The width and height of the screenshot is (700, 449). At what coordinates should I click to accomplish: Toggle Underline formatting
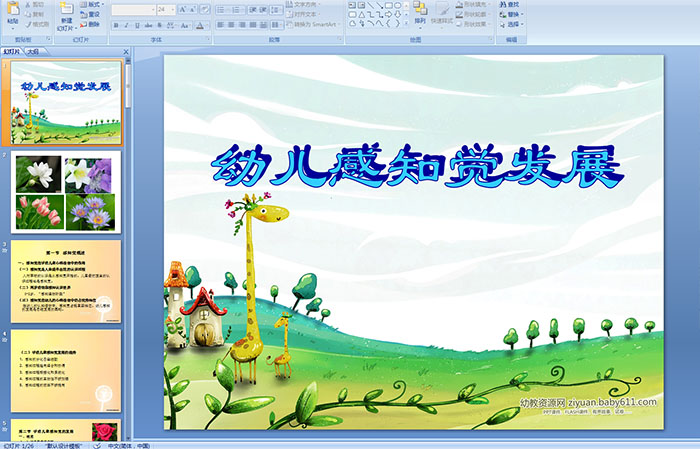(137, 25)
